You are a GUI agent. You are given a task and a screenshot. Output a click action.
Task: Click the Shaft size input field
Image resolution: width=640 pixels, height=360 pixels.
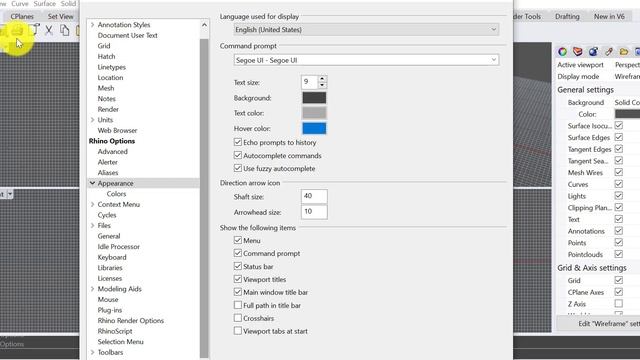[x=314, y=196]
